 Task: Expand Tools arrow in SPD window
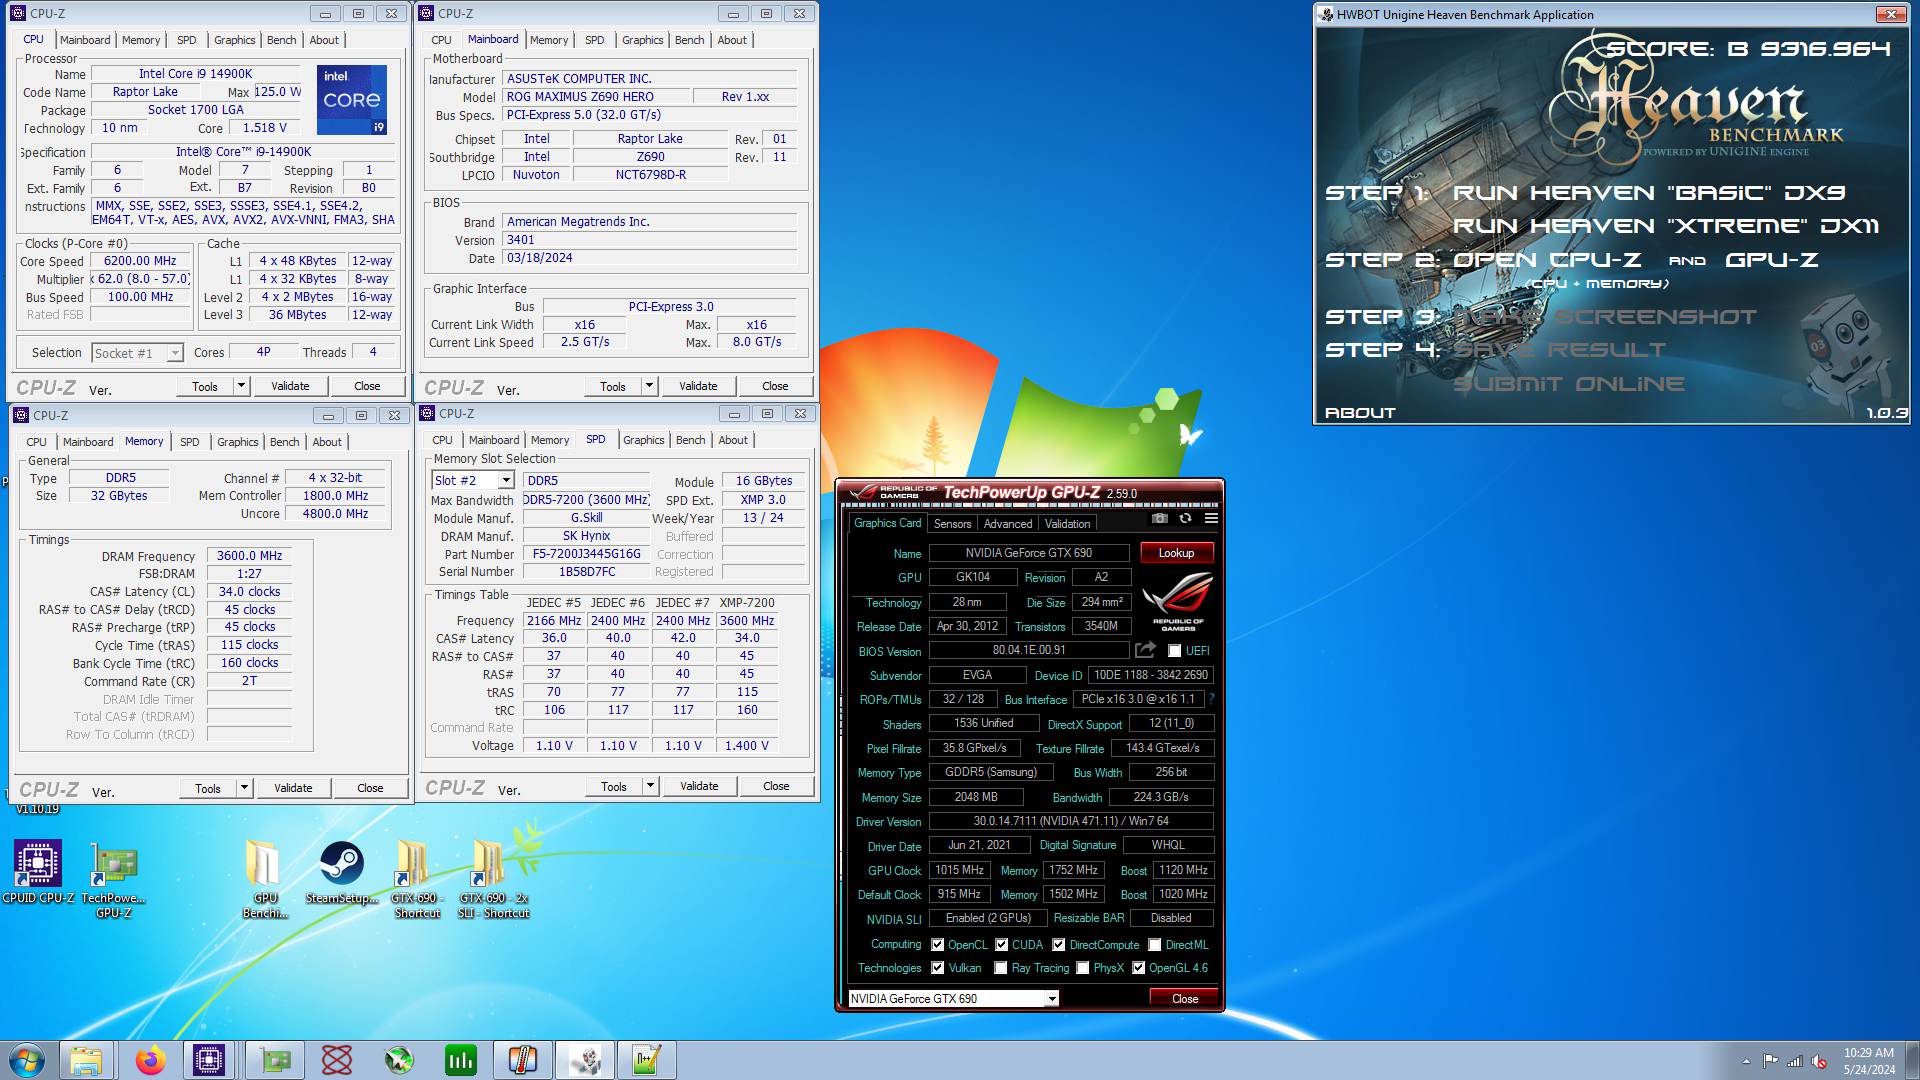(650, 786)
